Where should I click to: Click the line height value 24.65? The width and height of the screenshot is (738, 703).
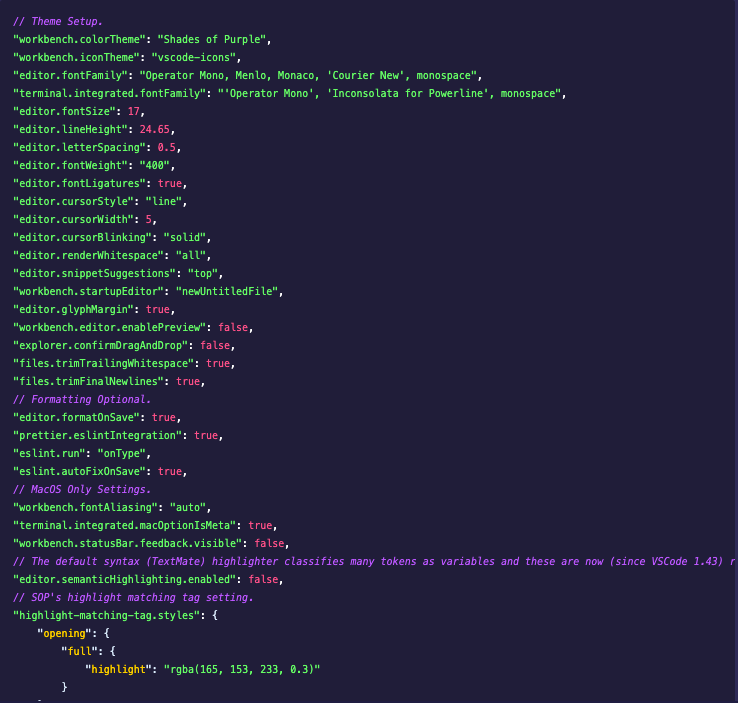[x=154, y=129]
